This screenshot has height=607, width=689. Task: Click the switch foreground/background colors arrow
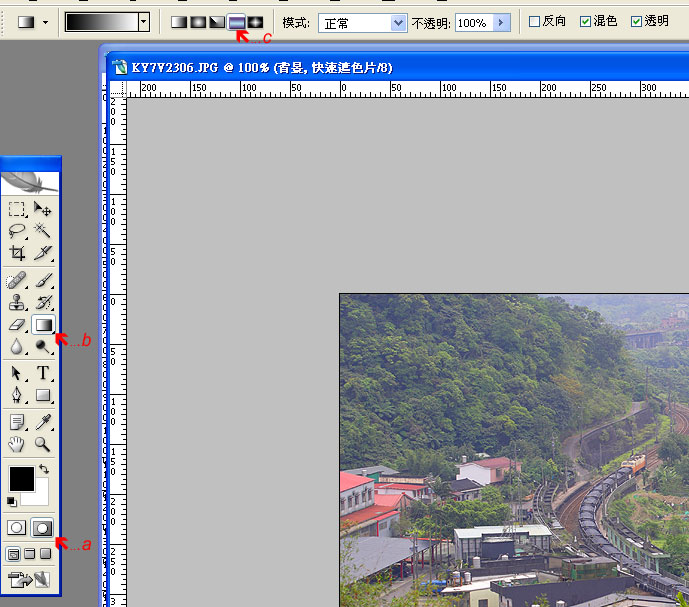[x=44, y=469]
